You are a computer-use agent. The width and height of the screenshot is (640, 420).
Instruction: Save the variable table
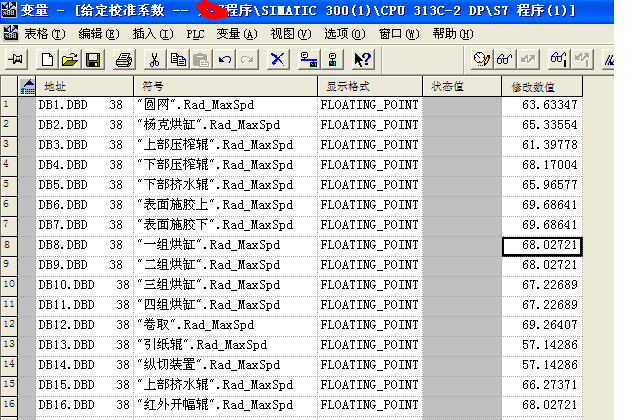coord(93,60)
